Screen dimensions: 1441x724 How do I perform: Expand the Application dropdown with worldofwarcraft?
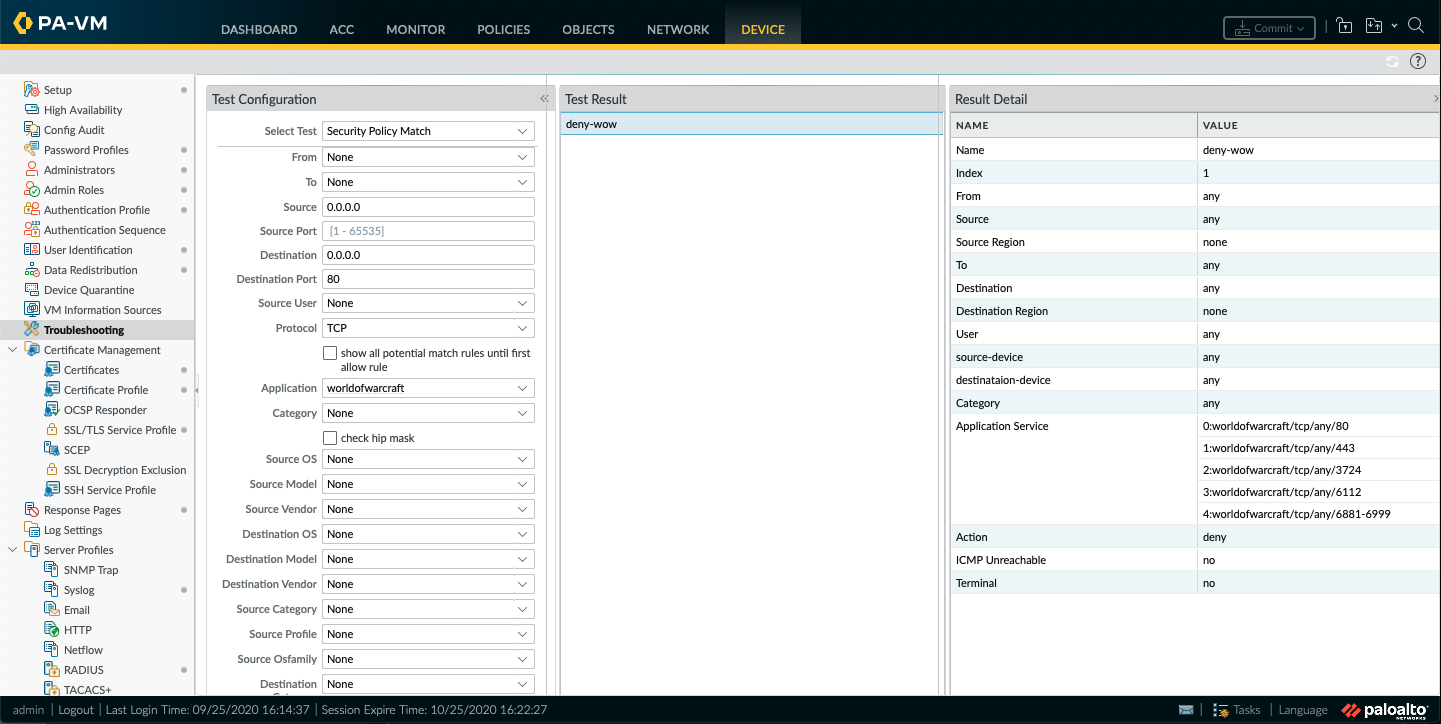(522, 388)
